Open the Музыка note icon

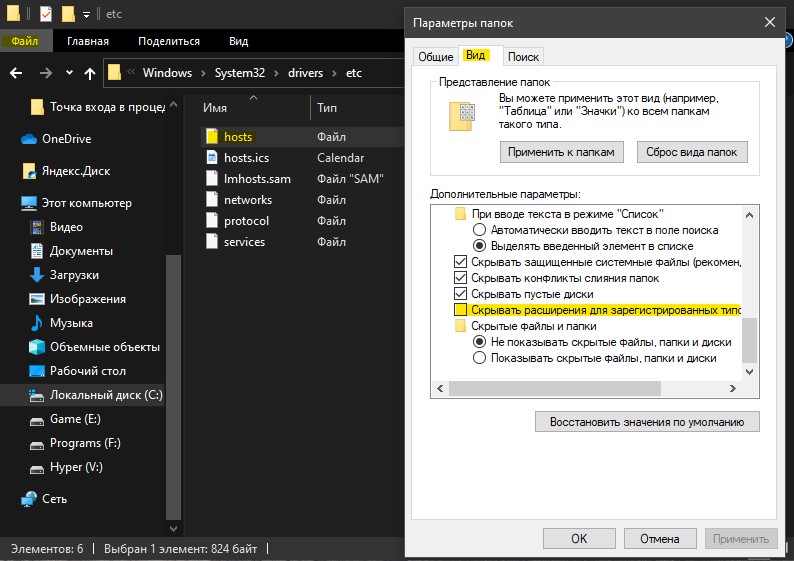click(36, 323)
